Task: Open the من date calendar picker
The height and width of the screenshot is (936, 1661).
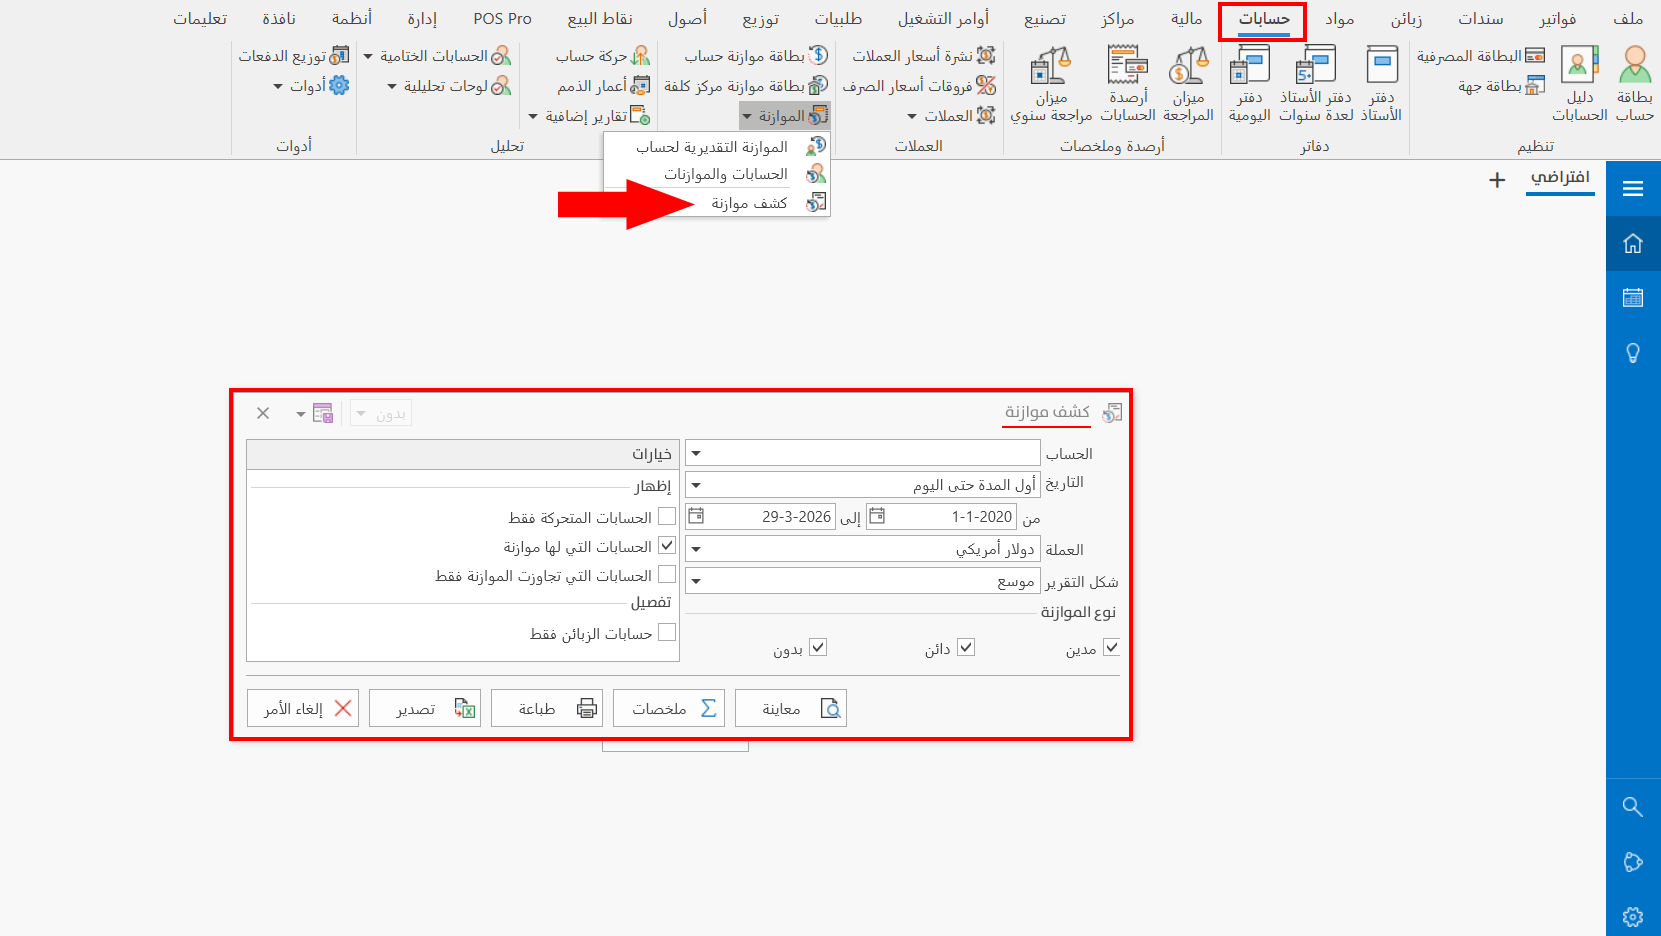Action: [877, 516]
